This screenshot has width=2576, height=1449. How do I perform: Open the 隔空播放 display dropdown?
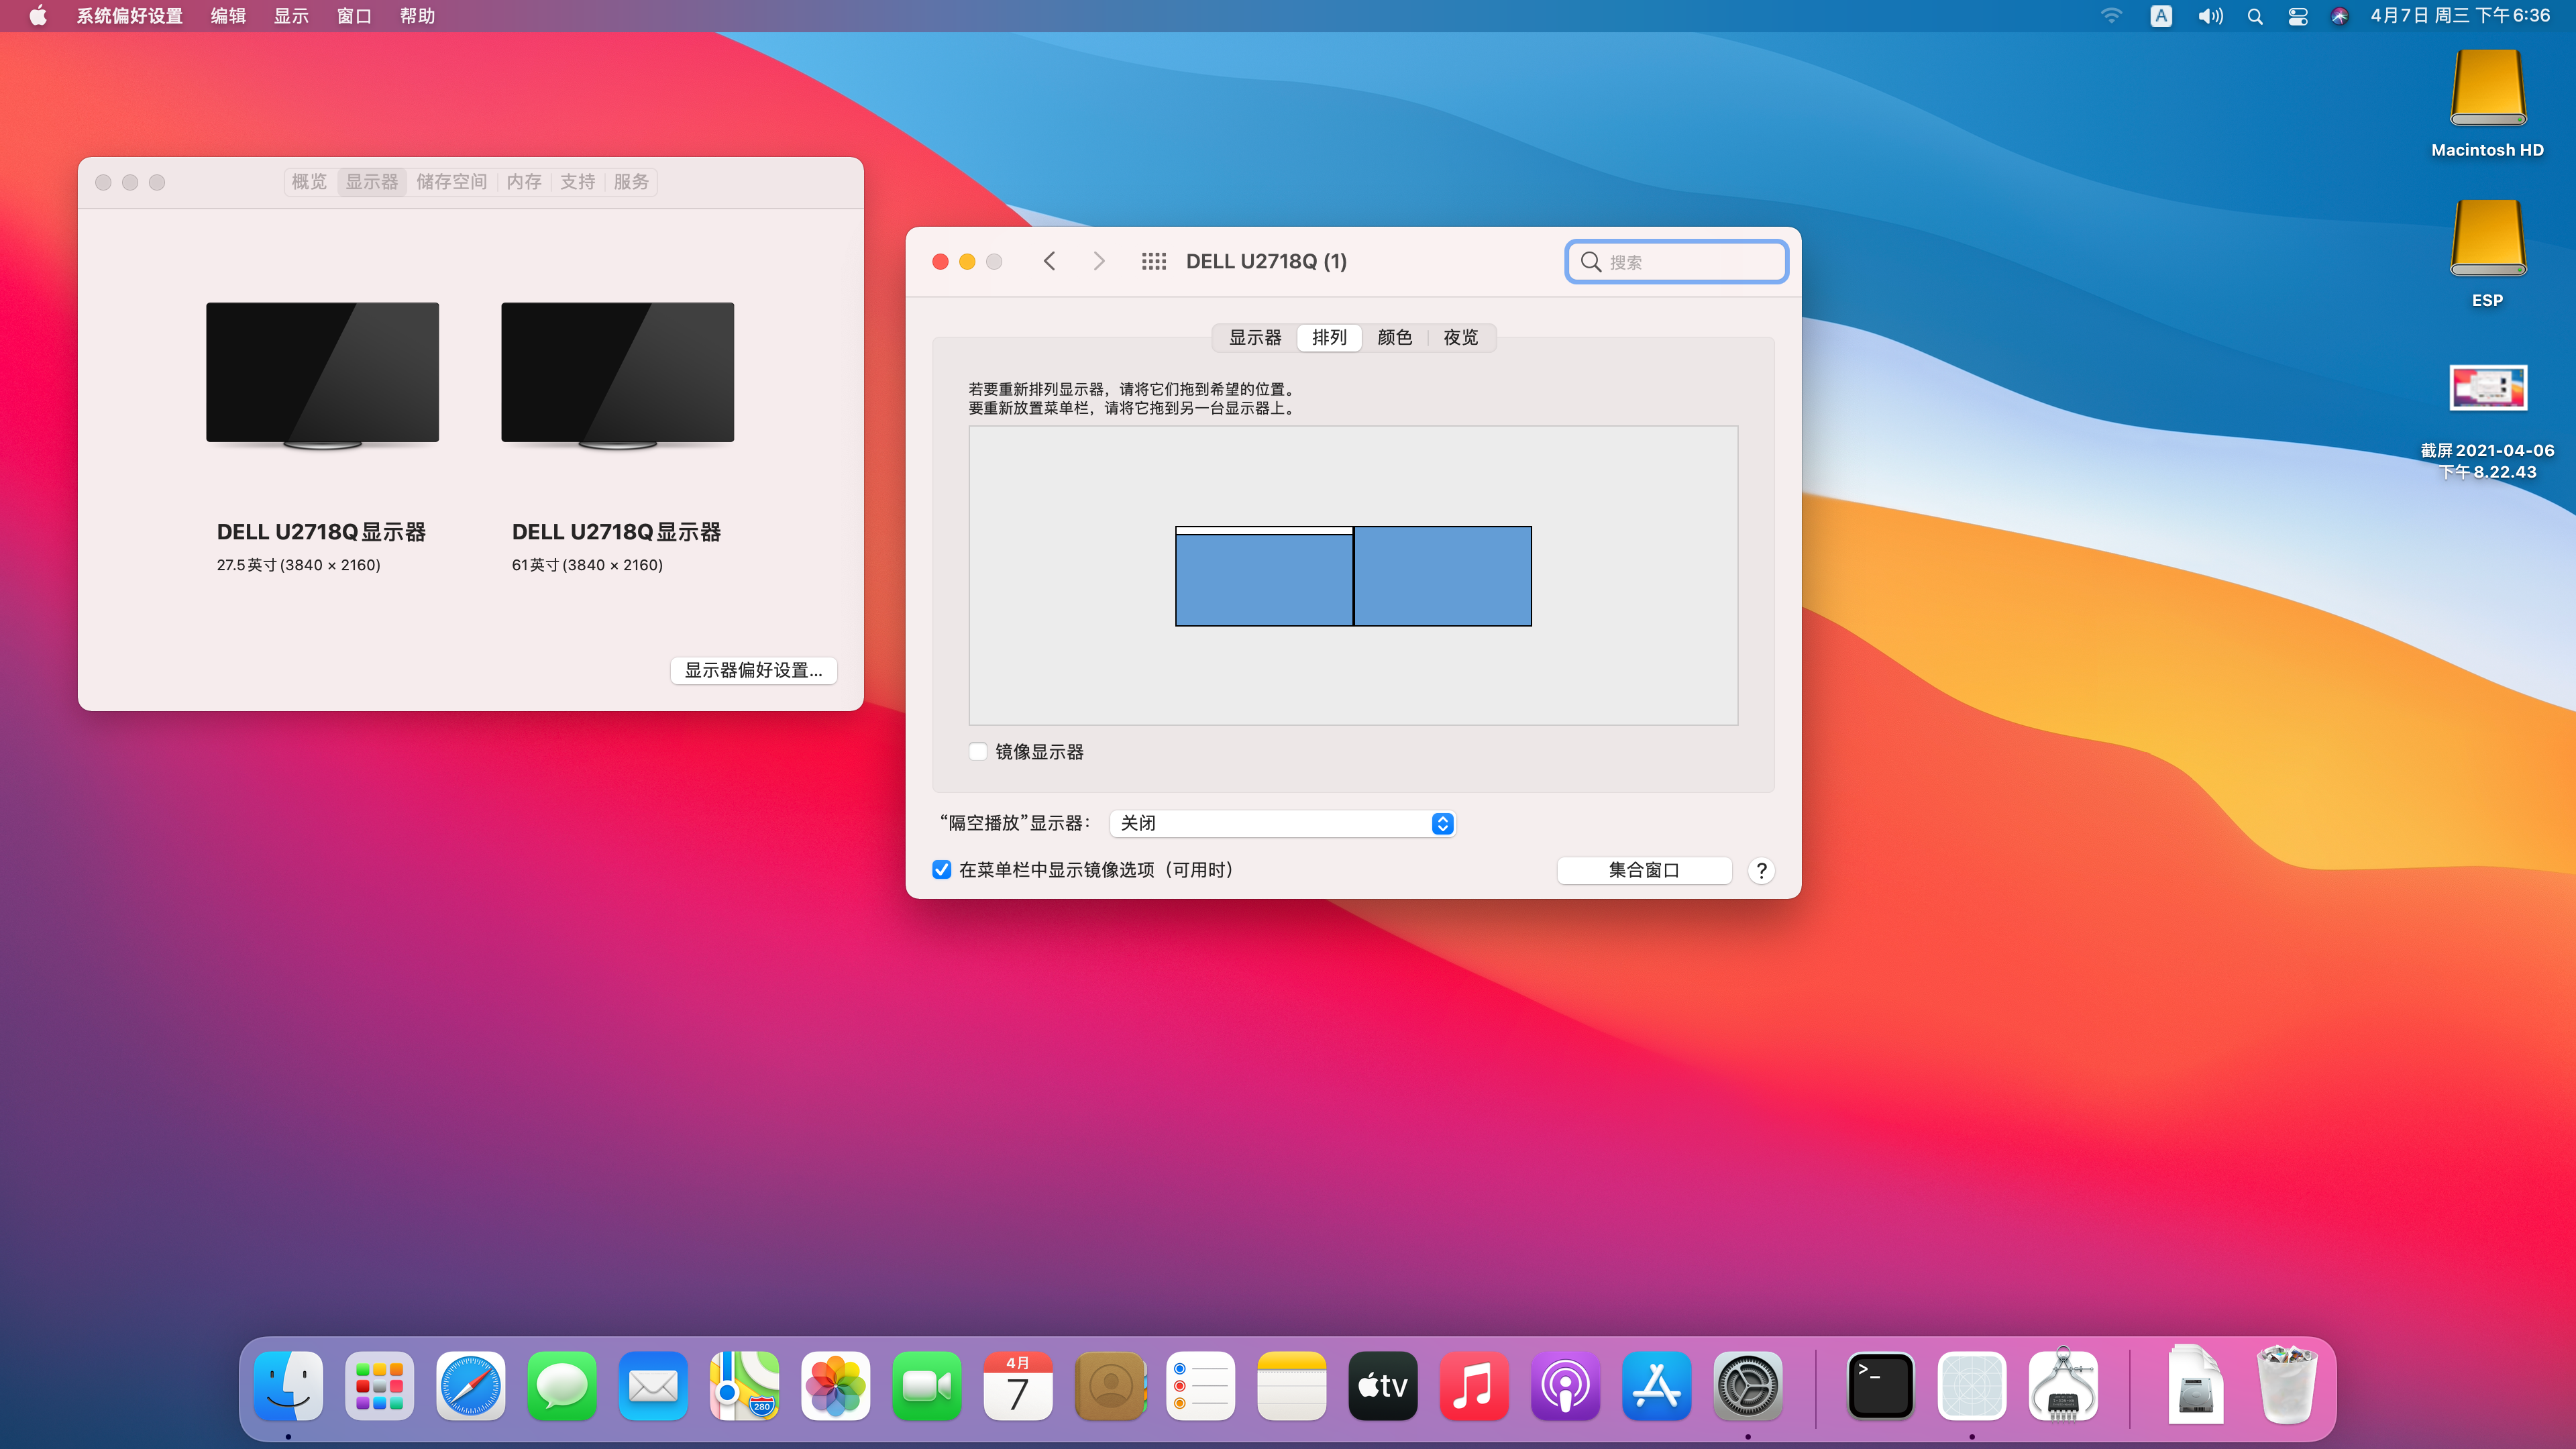[1282, 823]
